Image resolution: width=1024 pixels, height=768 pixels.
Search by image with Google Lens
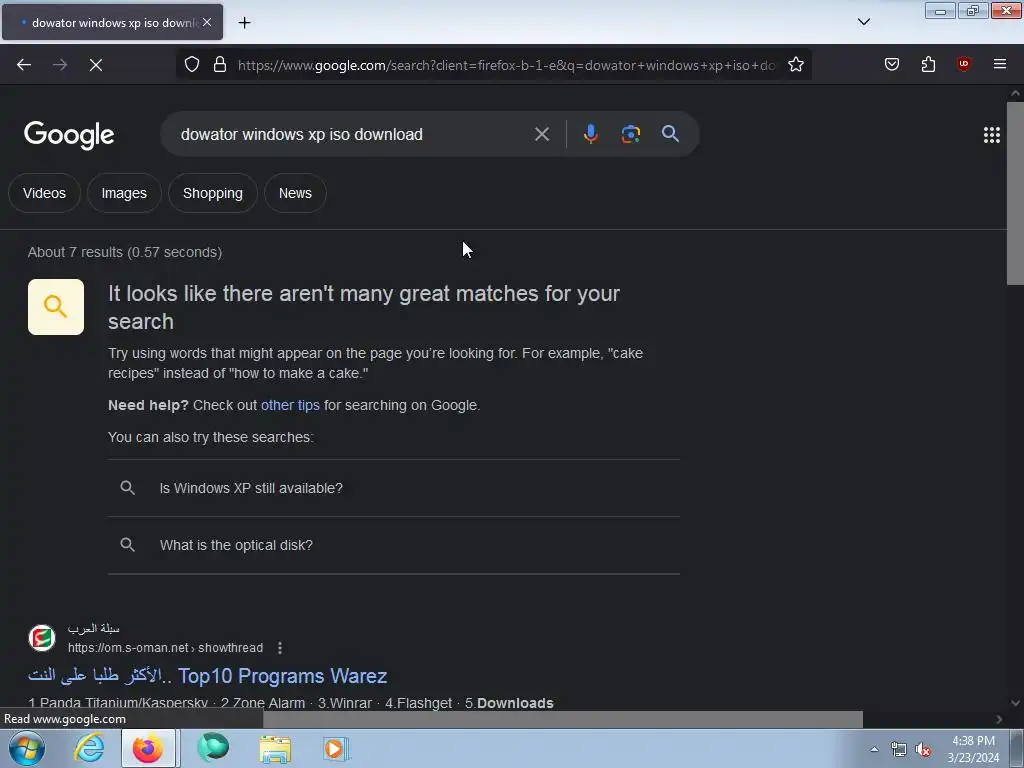click(x=630, y=134)
